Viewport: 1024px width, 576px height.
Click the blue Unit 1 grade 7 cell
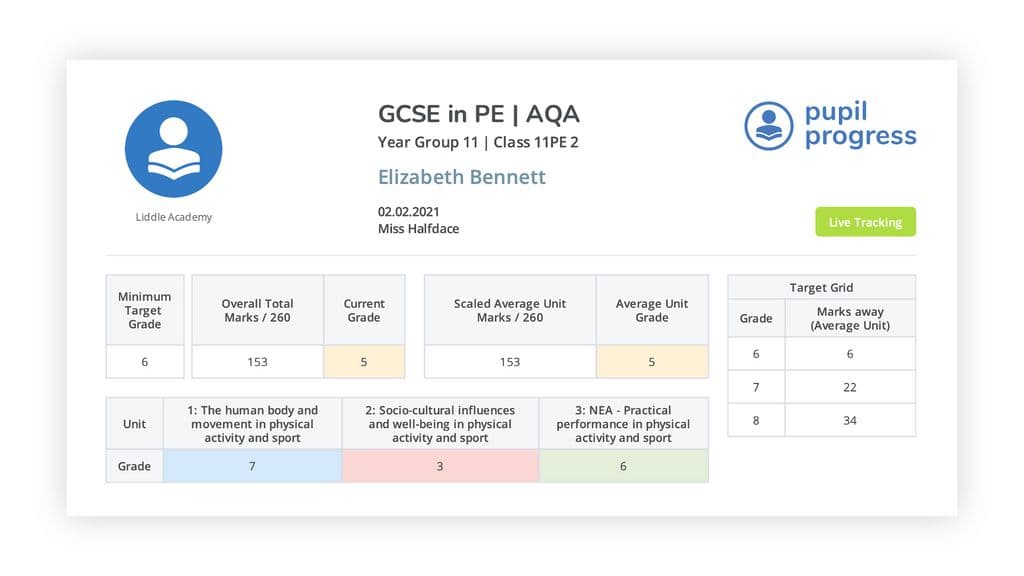[252, 466]
